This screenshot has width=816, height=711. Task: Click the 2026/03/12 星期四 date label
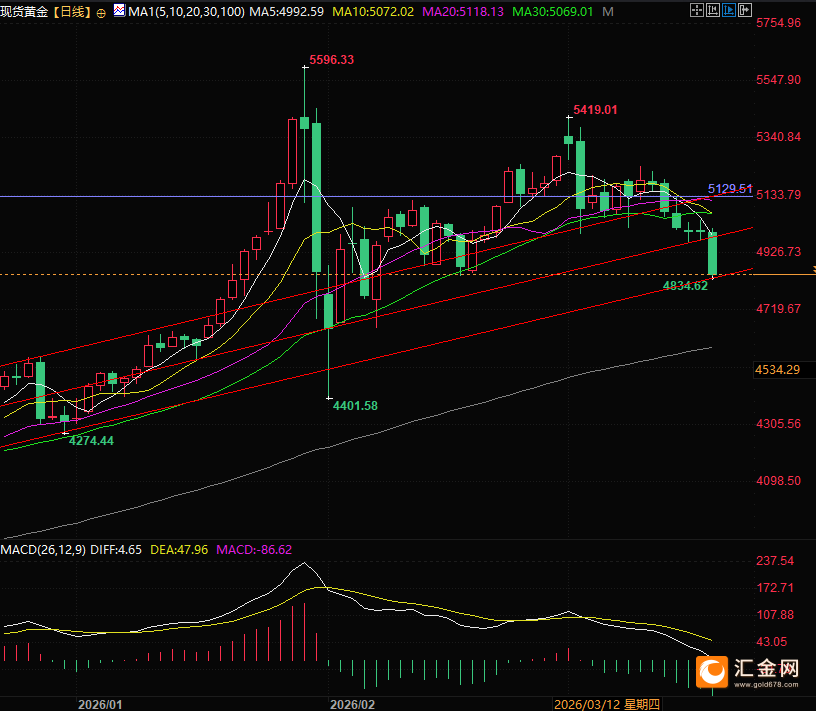click(x=607, y=705)
